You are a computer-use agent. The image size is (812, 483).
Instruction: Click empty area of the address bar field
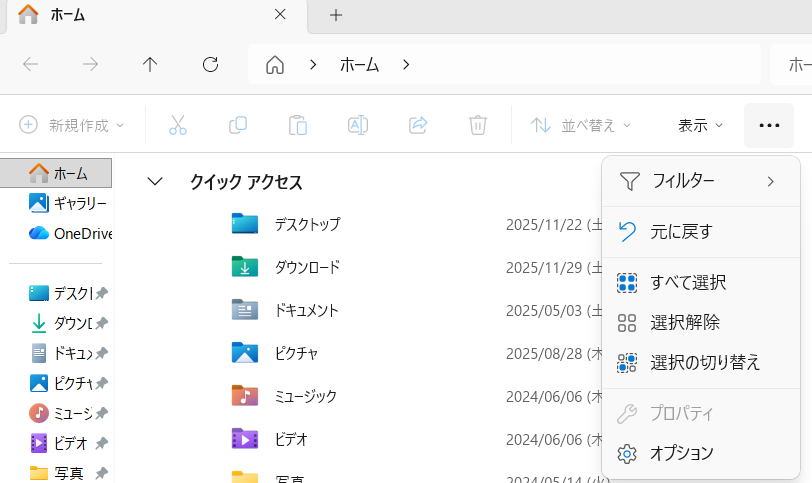pos(585,65)
